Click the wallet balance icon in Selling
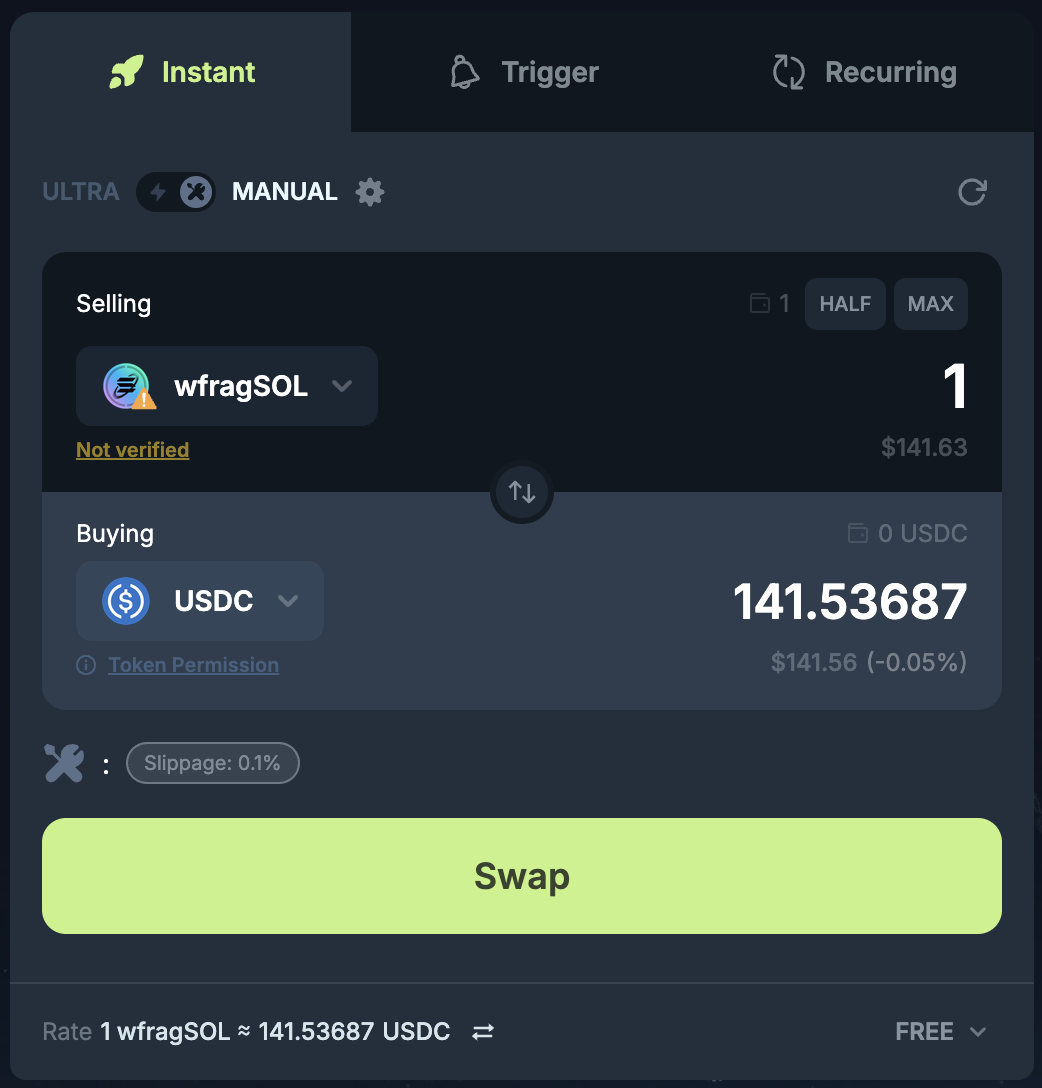Viewport: 1042px width, 1088px height. click(x=760, y=303)
